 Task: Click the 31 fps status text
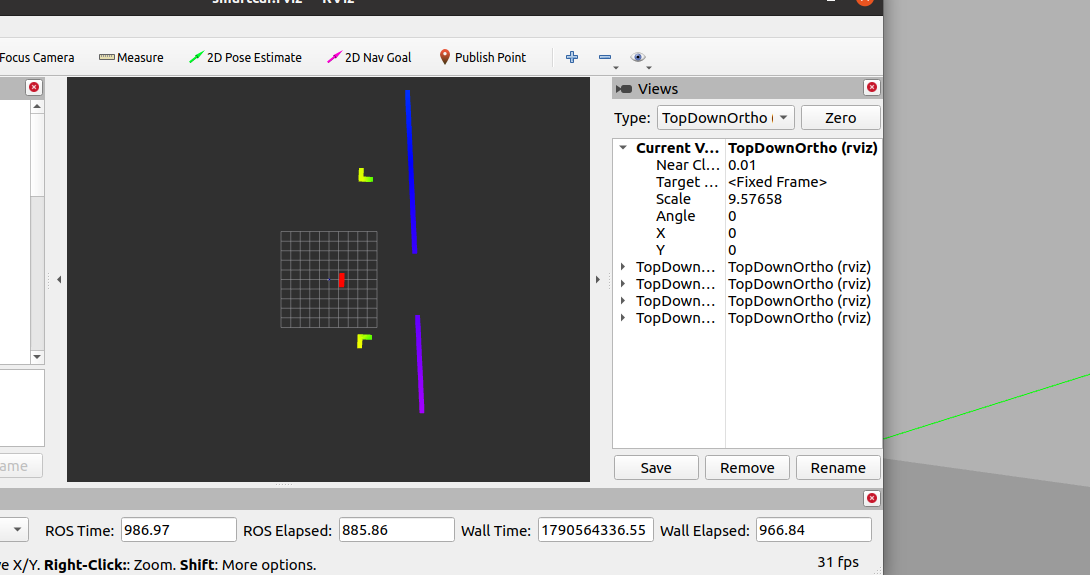point(838,562)
